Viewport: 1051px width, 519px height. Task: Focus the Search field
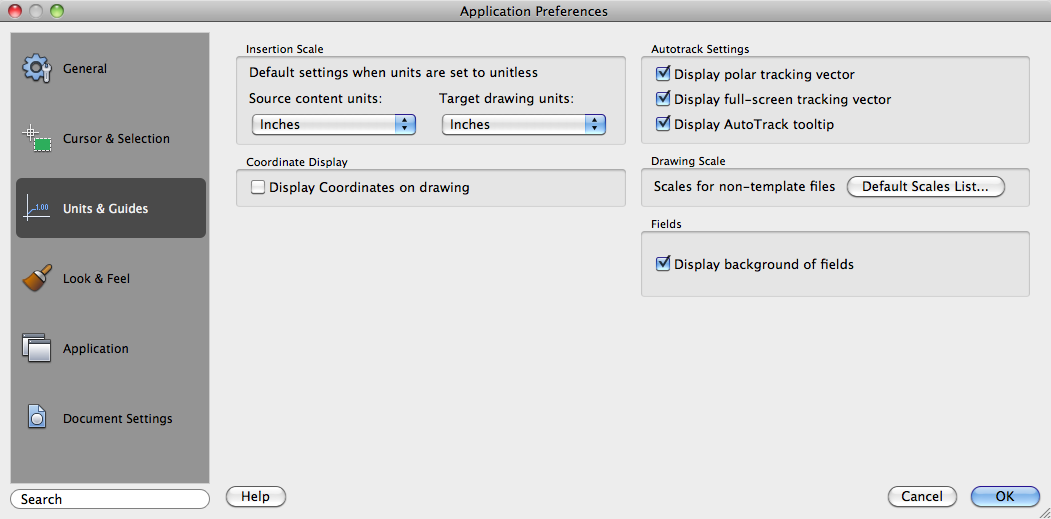coord(110,499)
